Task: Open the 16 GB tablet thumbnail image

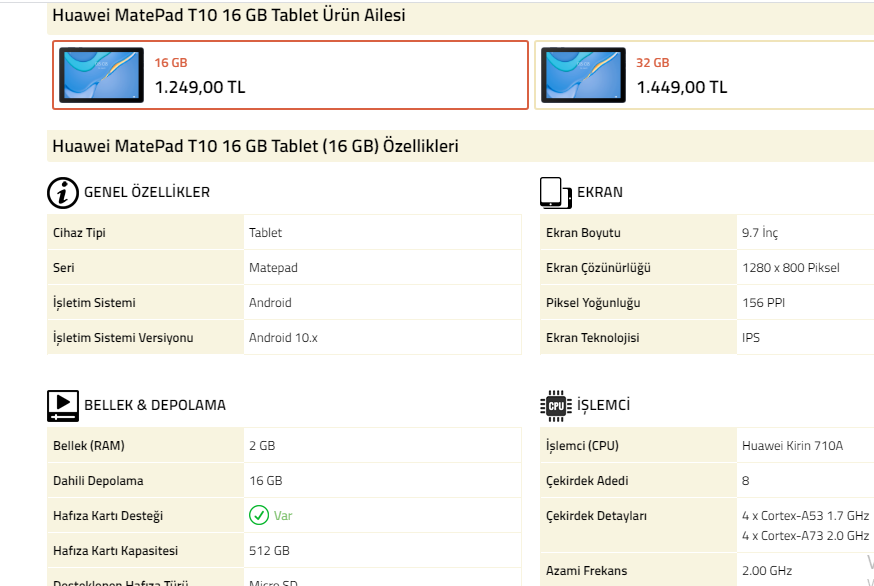Action: coord(101,75)
